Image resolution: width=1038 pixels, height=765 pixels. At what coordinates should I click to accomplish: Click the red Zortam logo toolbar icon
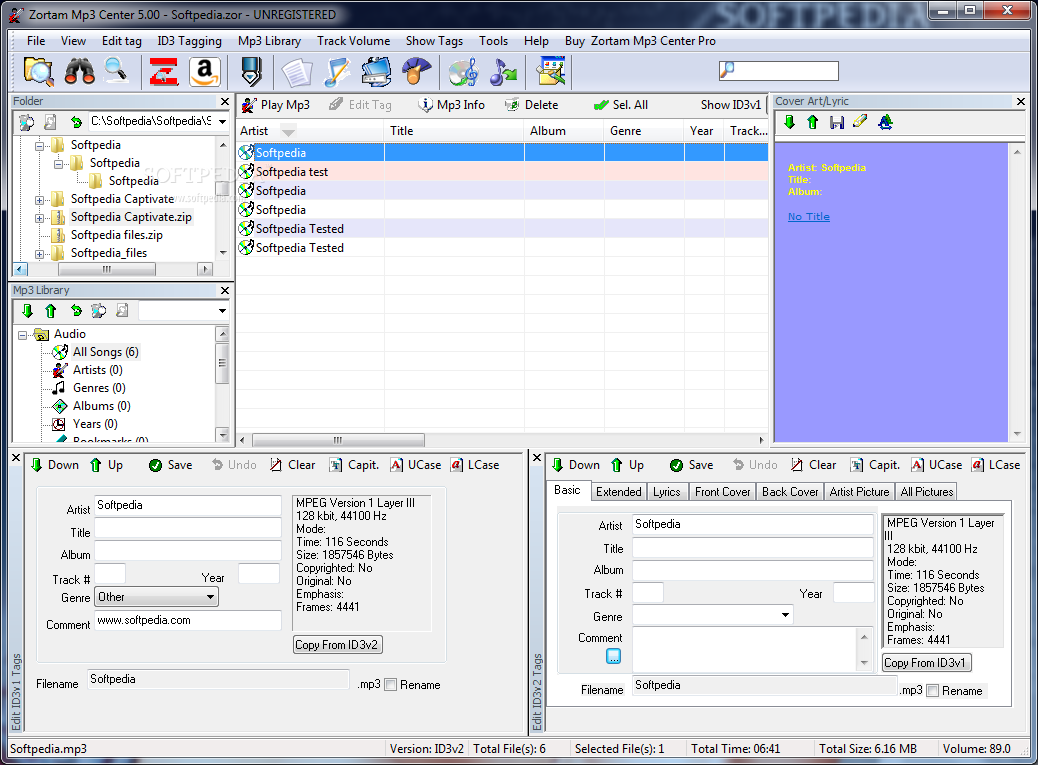coord(163,71)
